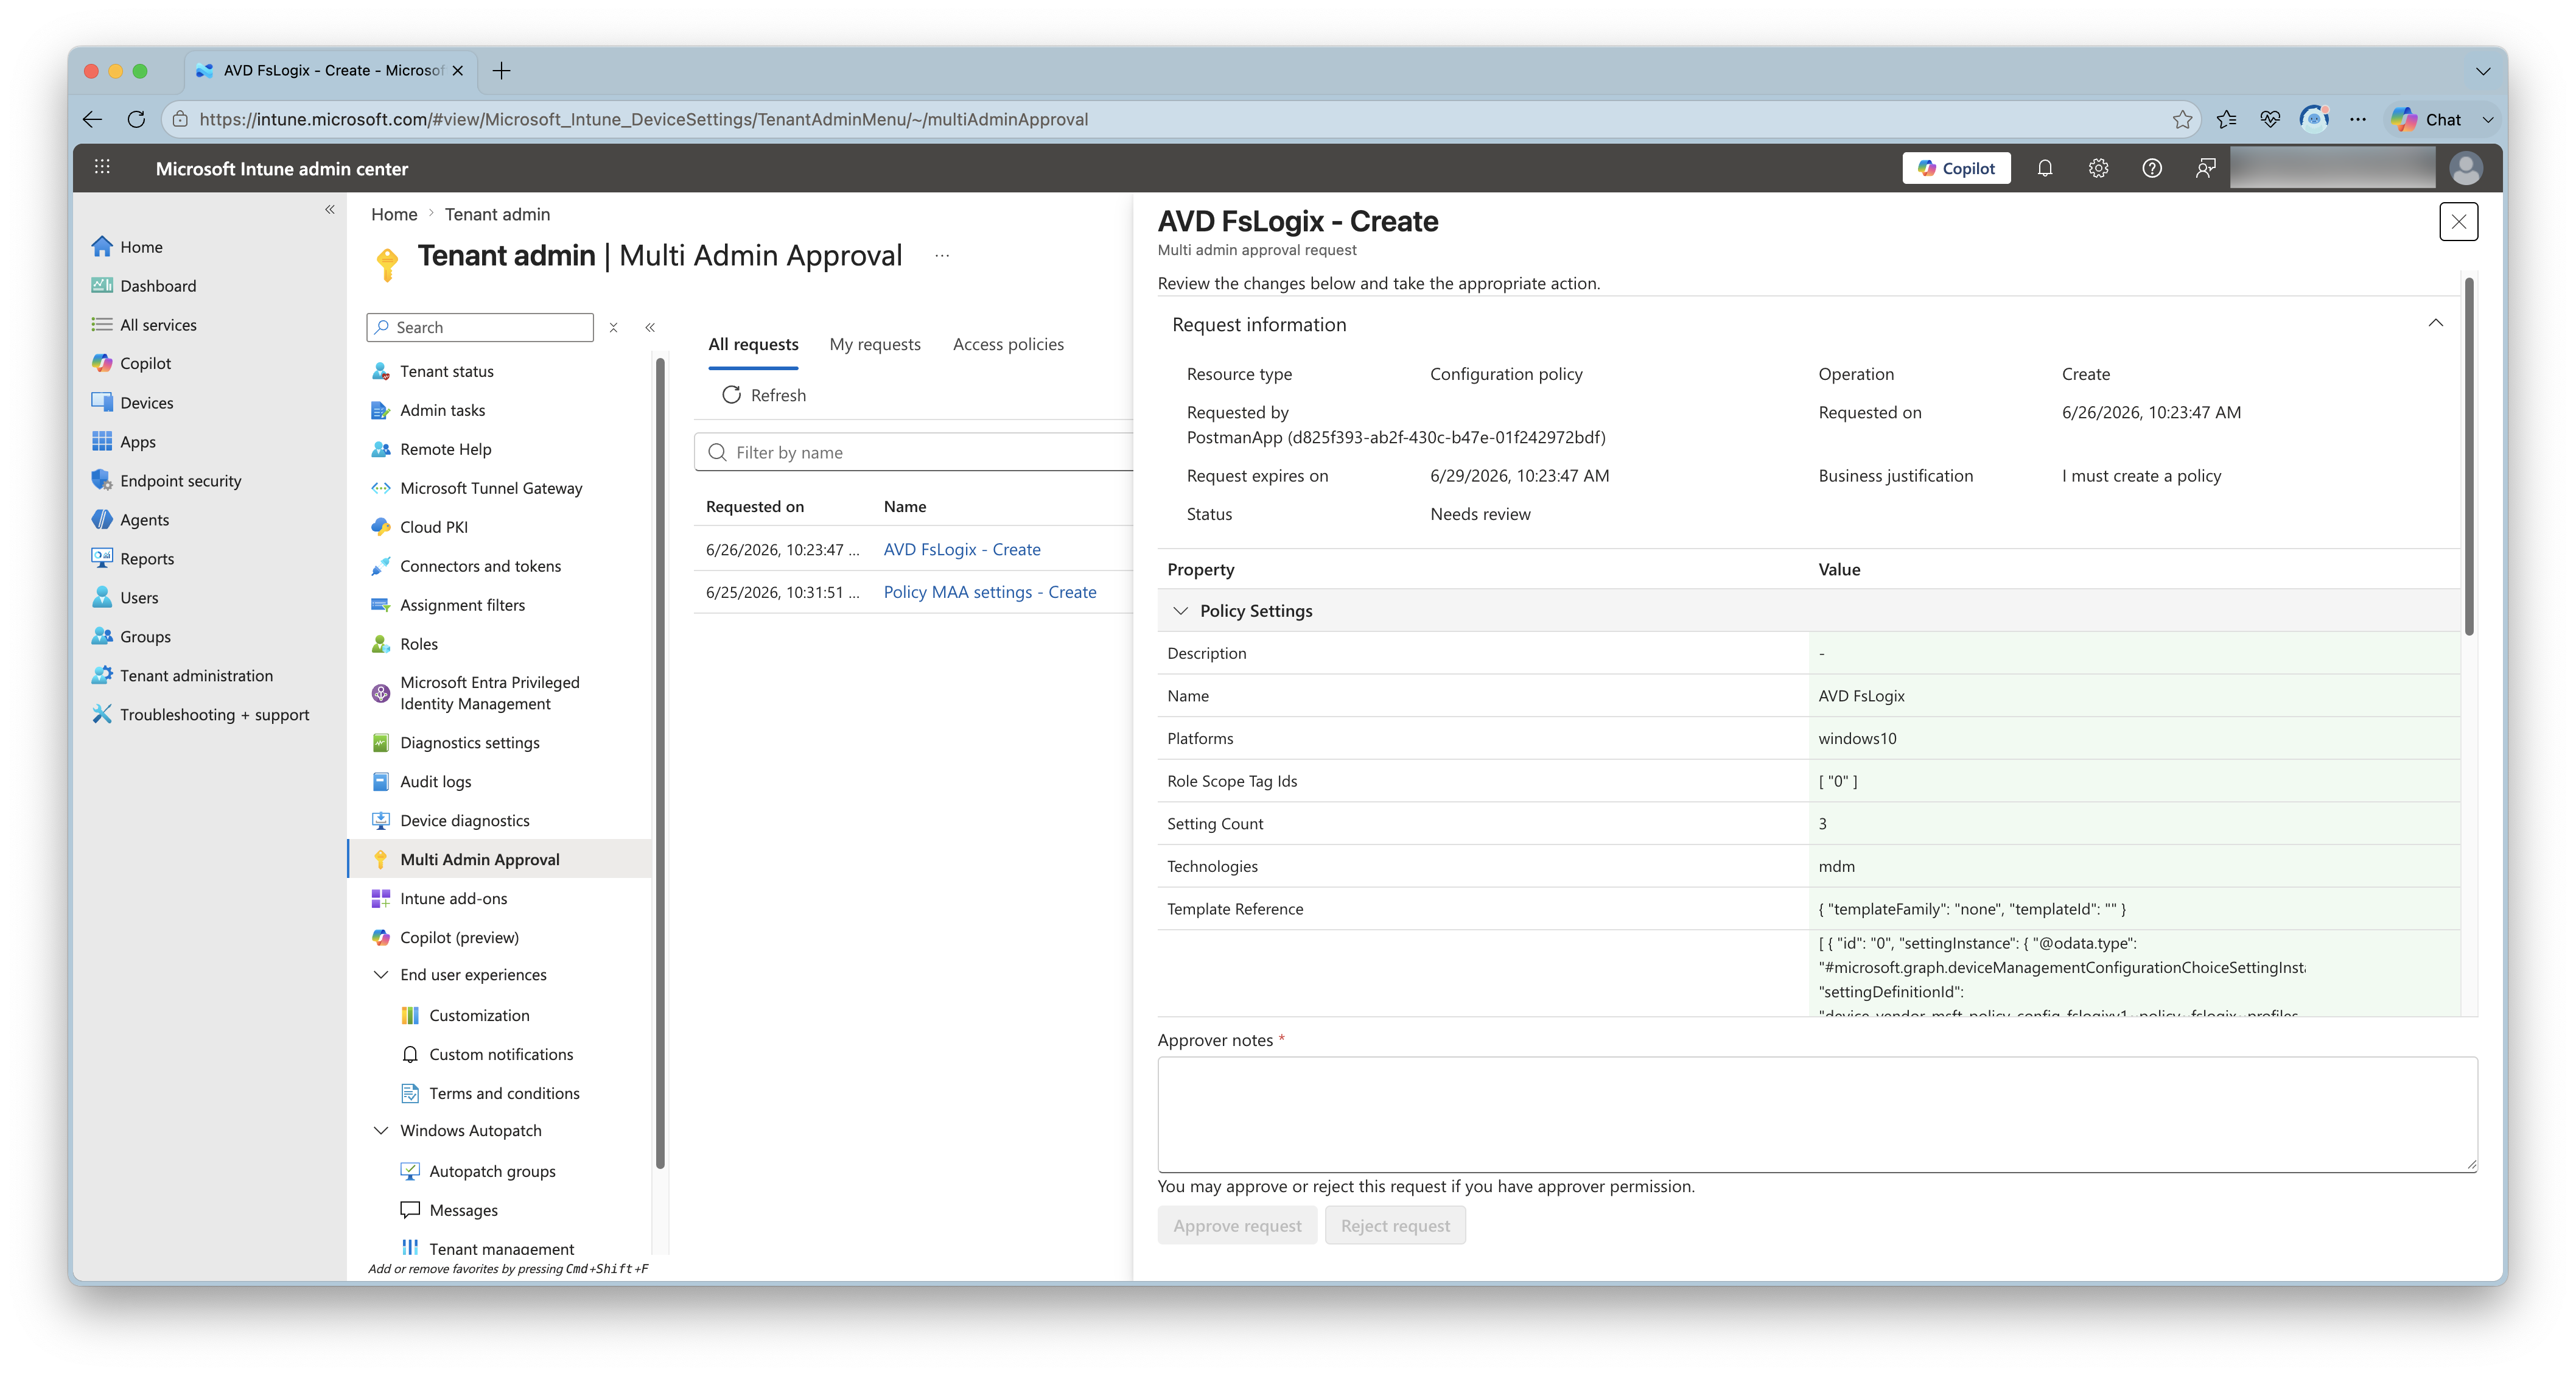
Task: Open the Home item in left navigation
Action: (x=140, y=246)
